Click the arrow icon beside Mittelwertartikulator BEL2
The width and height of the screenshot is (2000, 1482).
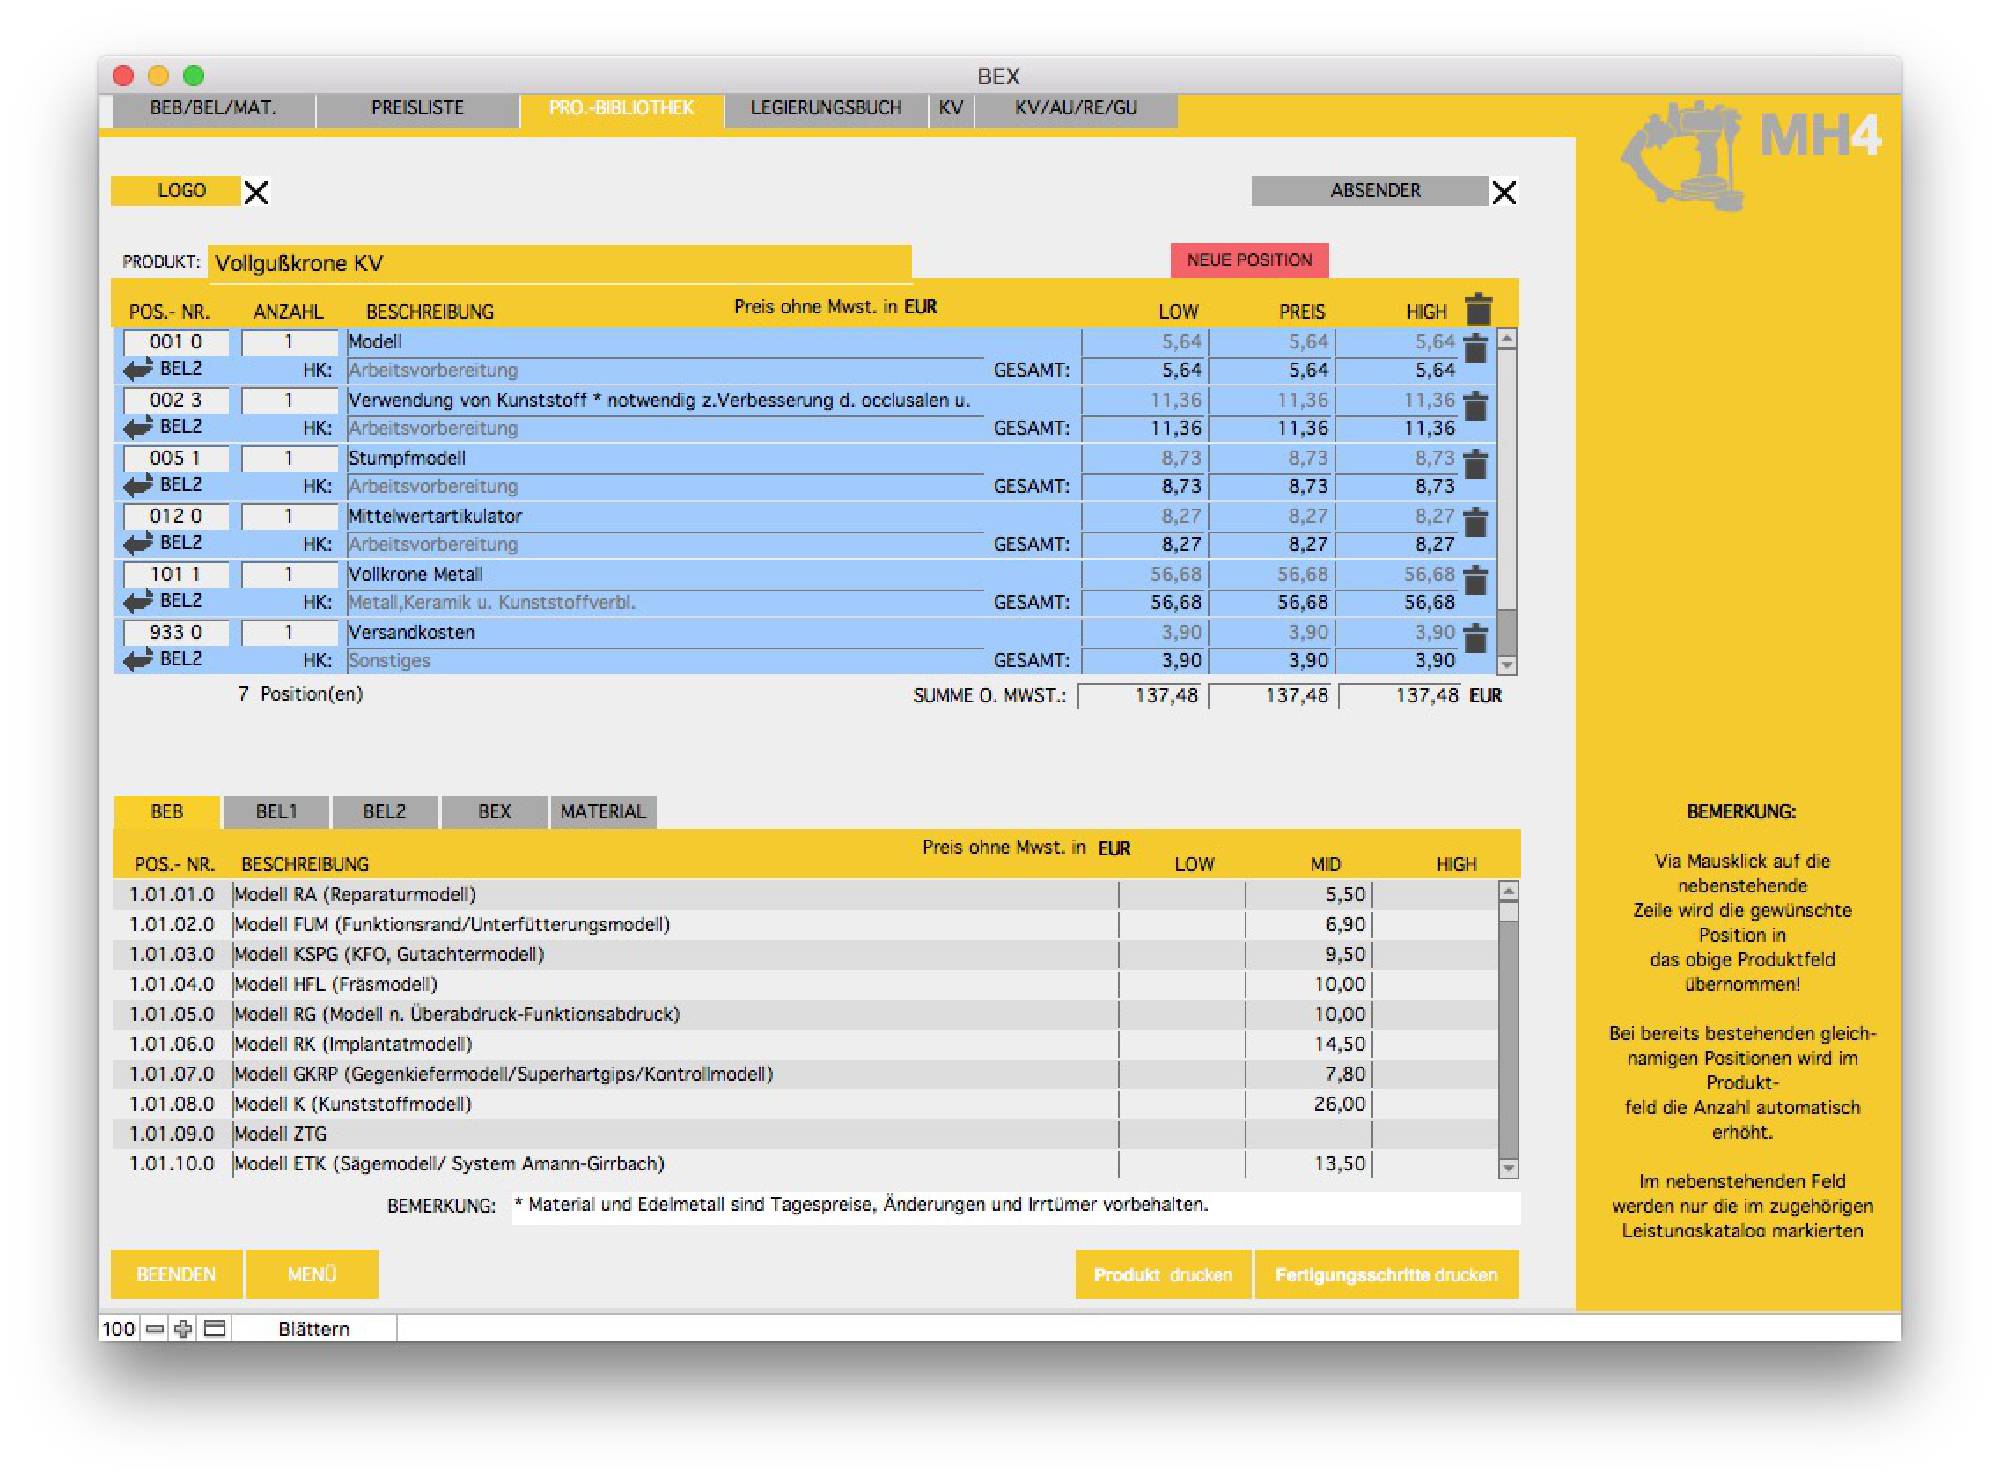(x=137, y=544)
